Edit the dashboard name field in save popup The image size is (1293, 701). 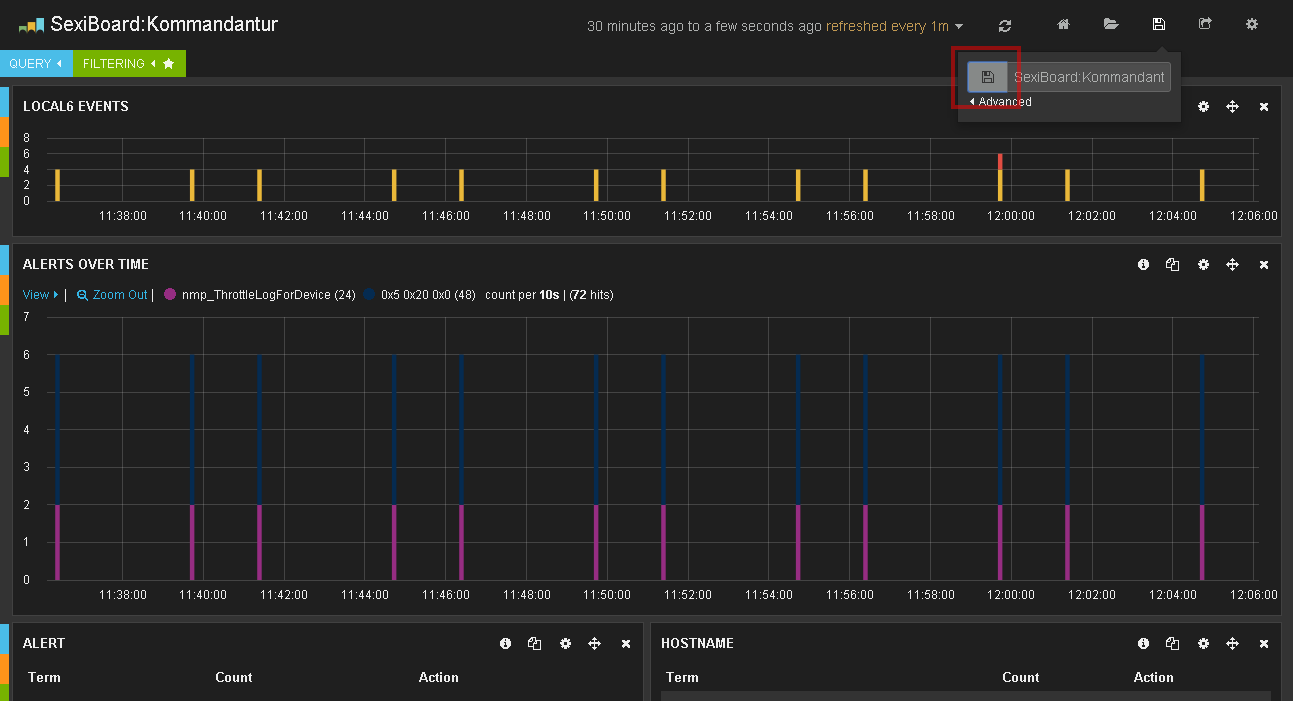(1089, 77)
